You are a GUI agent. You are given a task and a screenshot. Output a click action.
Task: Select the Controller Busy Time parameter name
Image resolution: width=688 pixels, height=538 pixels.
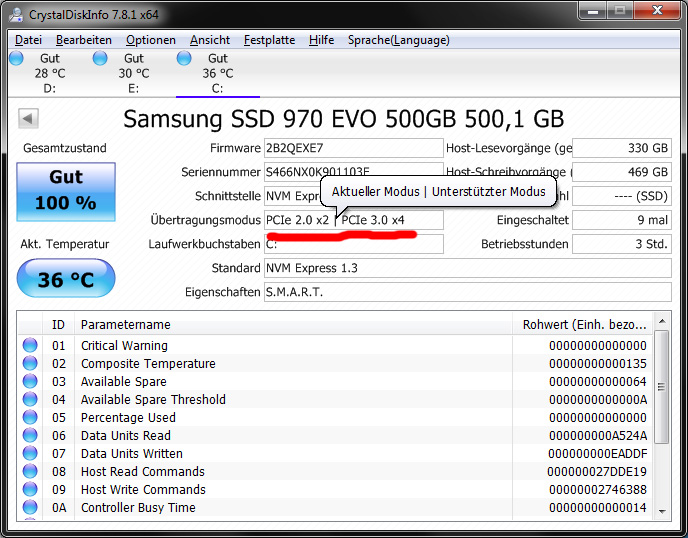[x=138, y=507]
